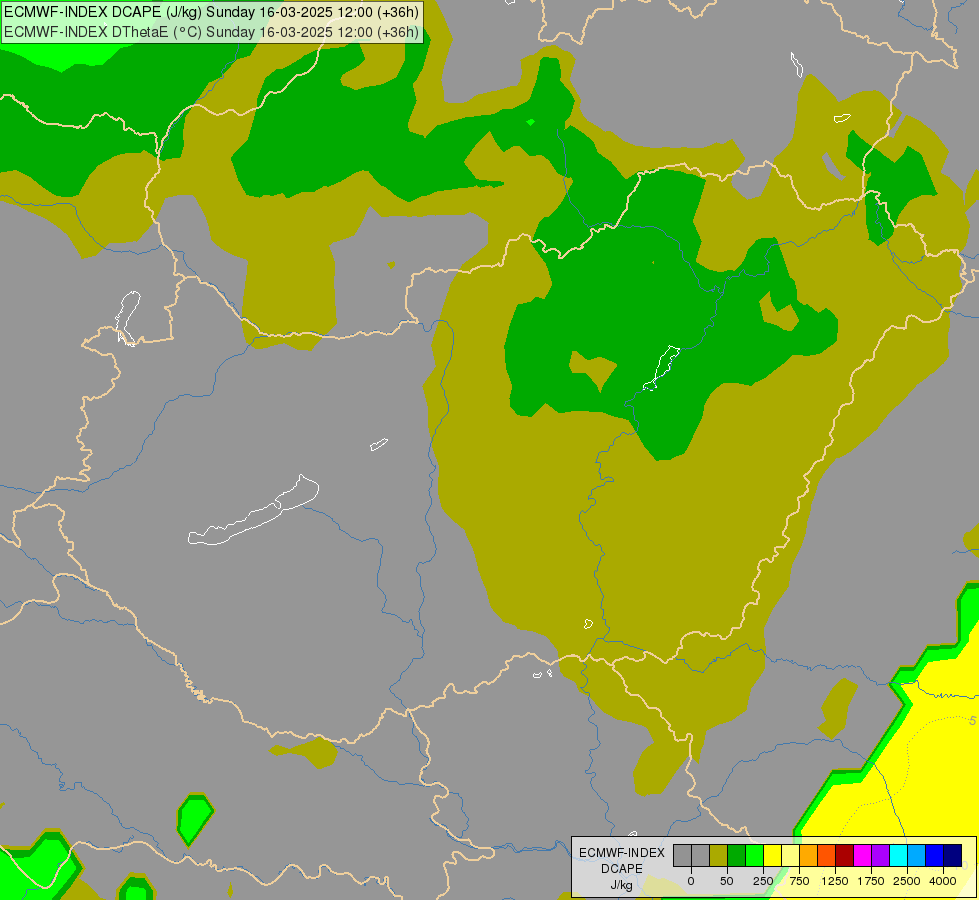Choose the purple legend swatch
Viewport: 979px width, 900px height.
[x=880, y=856]
